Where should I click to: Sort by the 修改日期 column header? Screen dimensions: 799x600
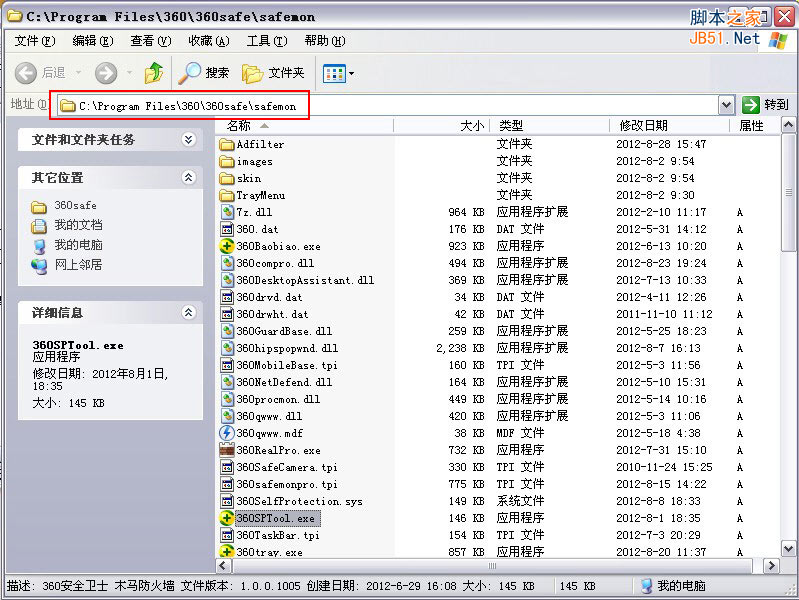tap(670, 125)
